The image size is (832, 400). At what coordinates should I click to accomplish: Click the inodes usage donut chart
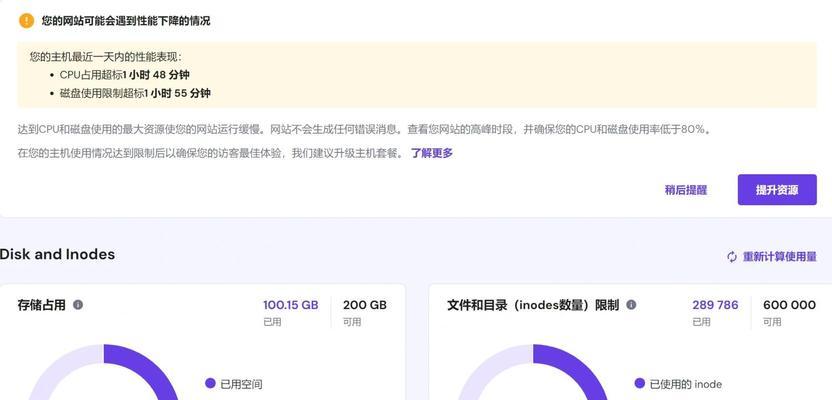[533, 372]
